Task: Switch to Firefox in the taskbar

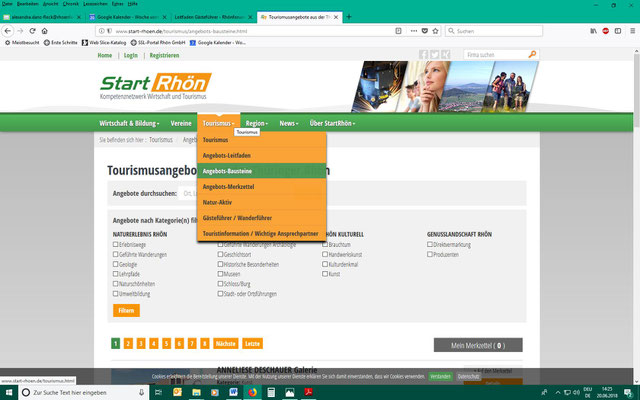Action: click(x=252, y=392)
